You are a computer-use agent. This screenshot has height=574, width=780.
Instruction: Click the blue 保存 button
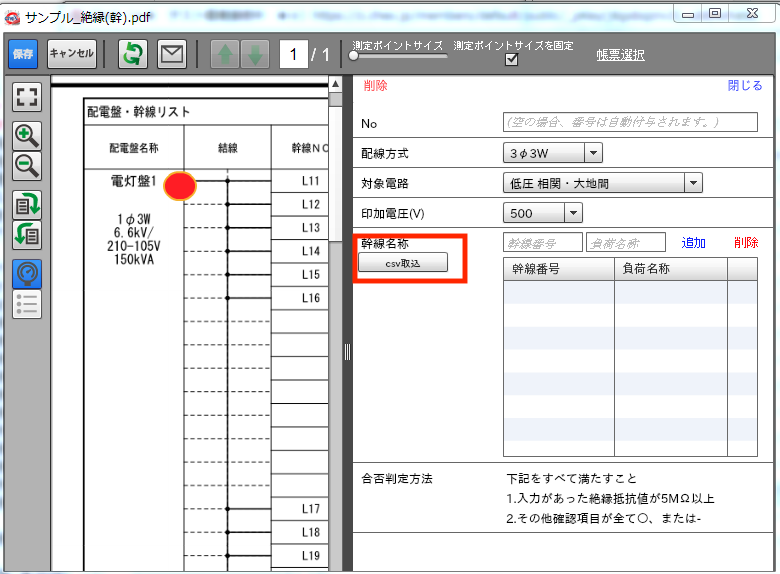coord(23,54)
